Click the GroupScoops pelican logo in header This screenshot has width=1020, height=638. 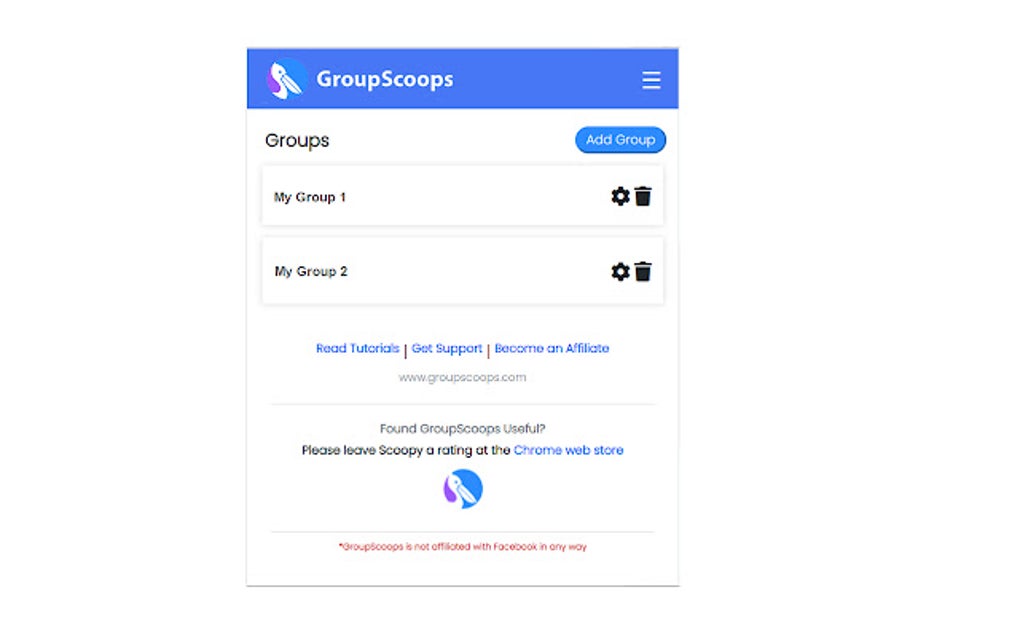click(x=286, y=79)
